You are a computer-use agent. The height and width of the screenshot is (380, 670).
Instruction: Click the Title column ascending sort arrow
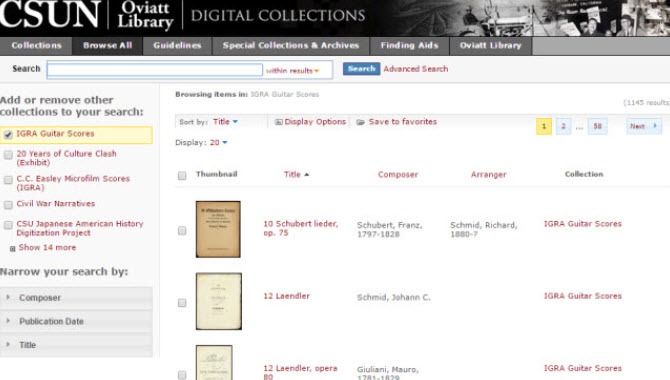(307, 174)
